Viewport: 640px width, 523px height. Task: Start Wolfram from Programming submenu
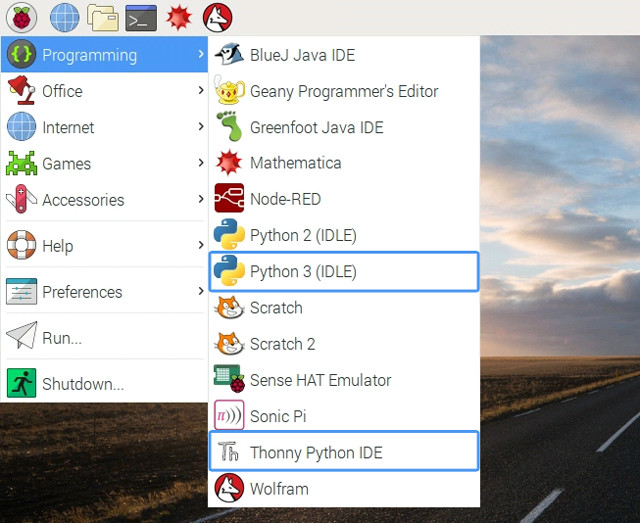[x=344, y=488]
